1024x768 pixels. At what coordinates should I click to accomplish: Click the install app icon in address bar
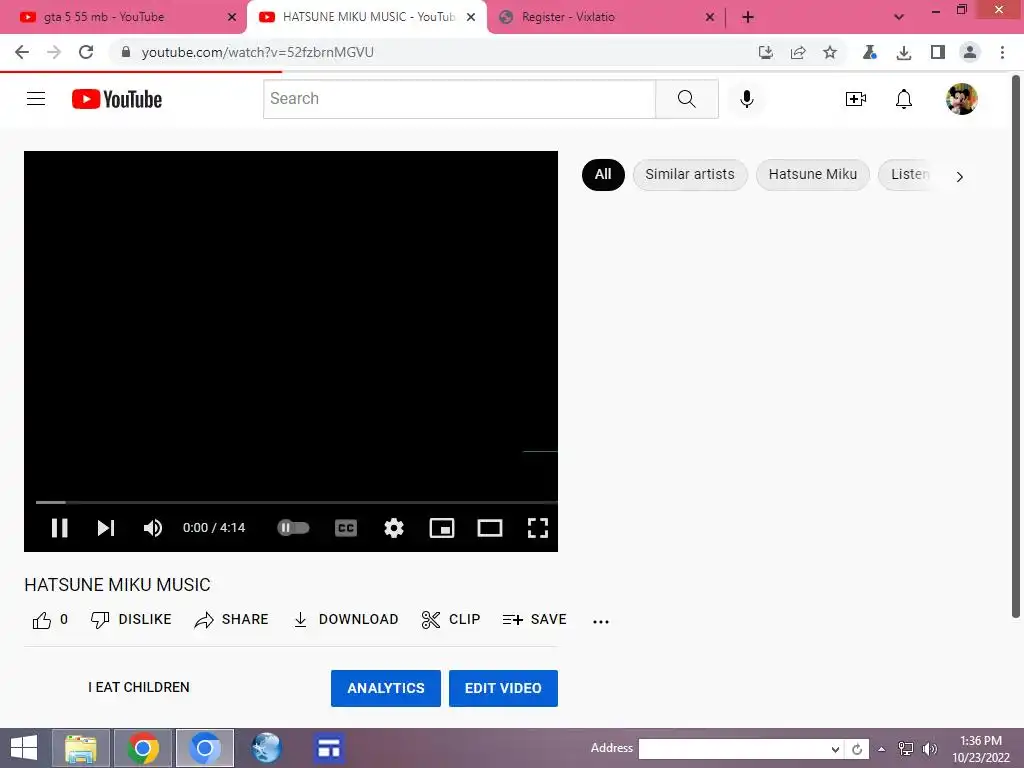point(765,52)
